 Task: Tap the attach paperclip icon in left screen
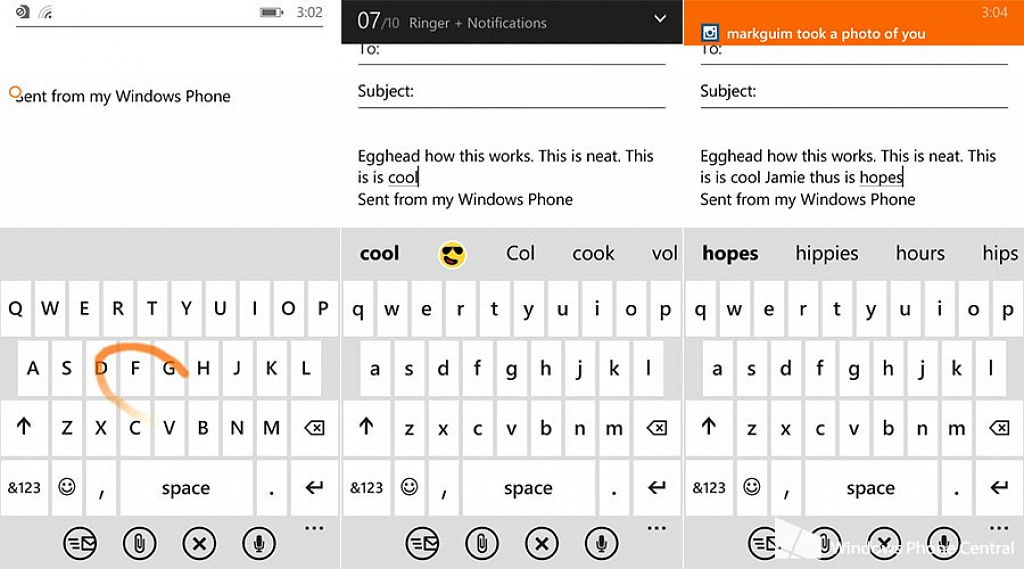point(139,544)
